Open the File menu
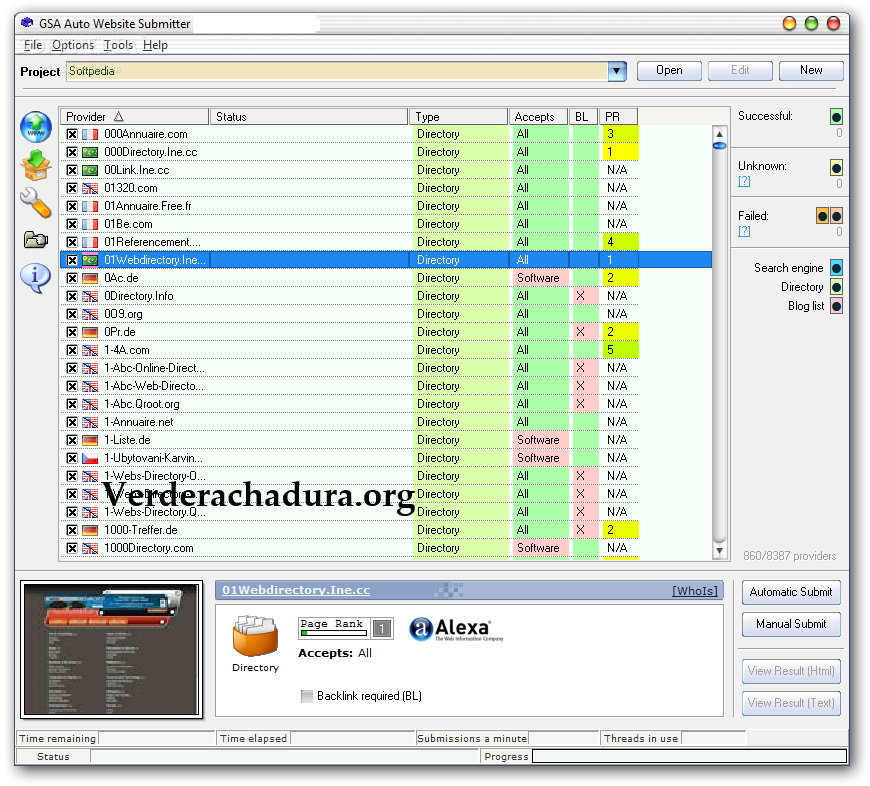 click(x=33, y=45)
